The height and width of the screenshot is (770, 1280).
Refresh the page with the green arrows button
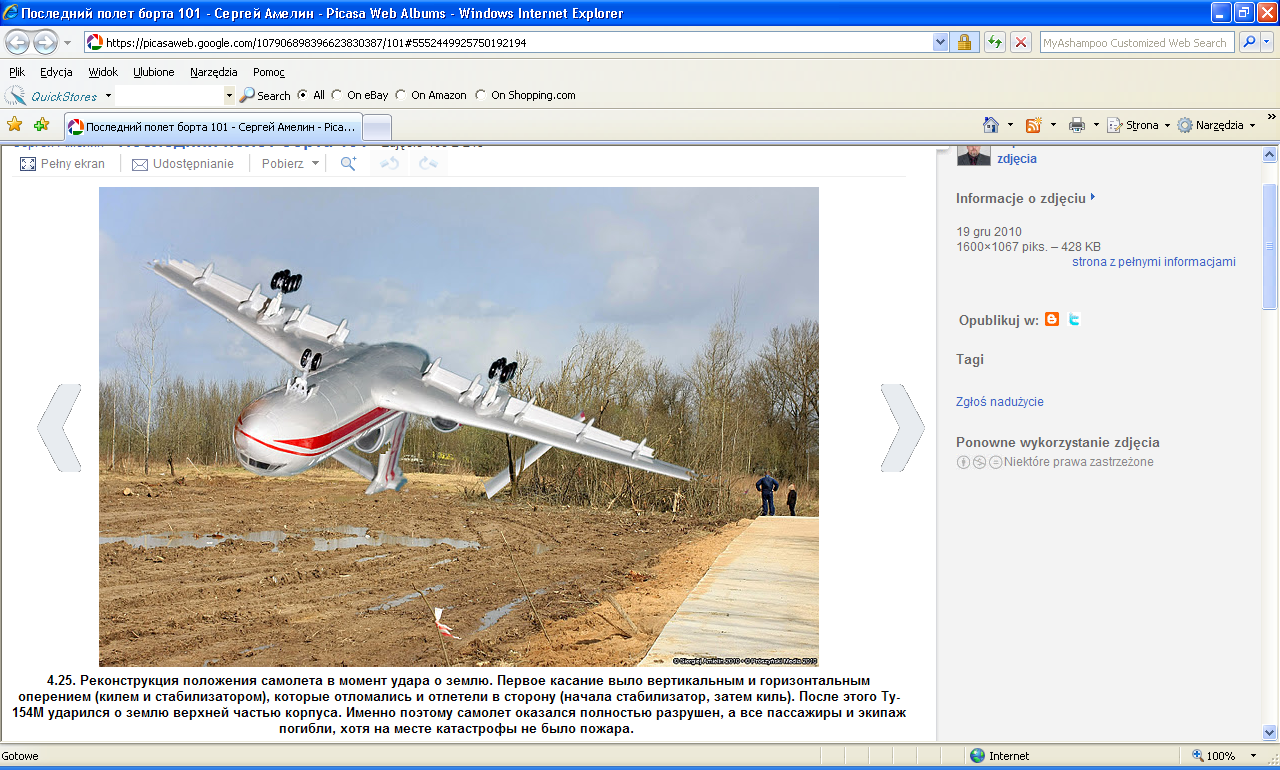tap(995, 42)
